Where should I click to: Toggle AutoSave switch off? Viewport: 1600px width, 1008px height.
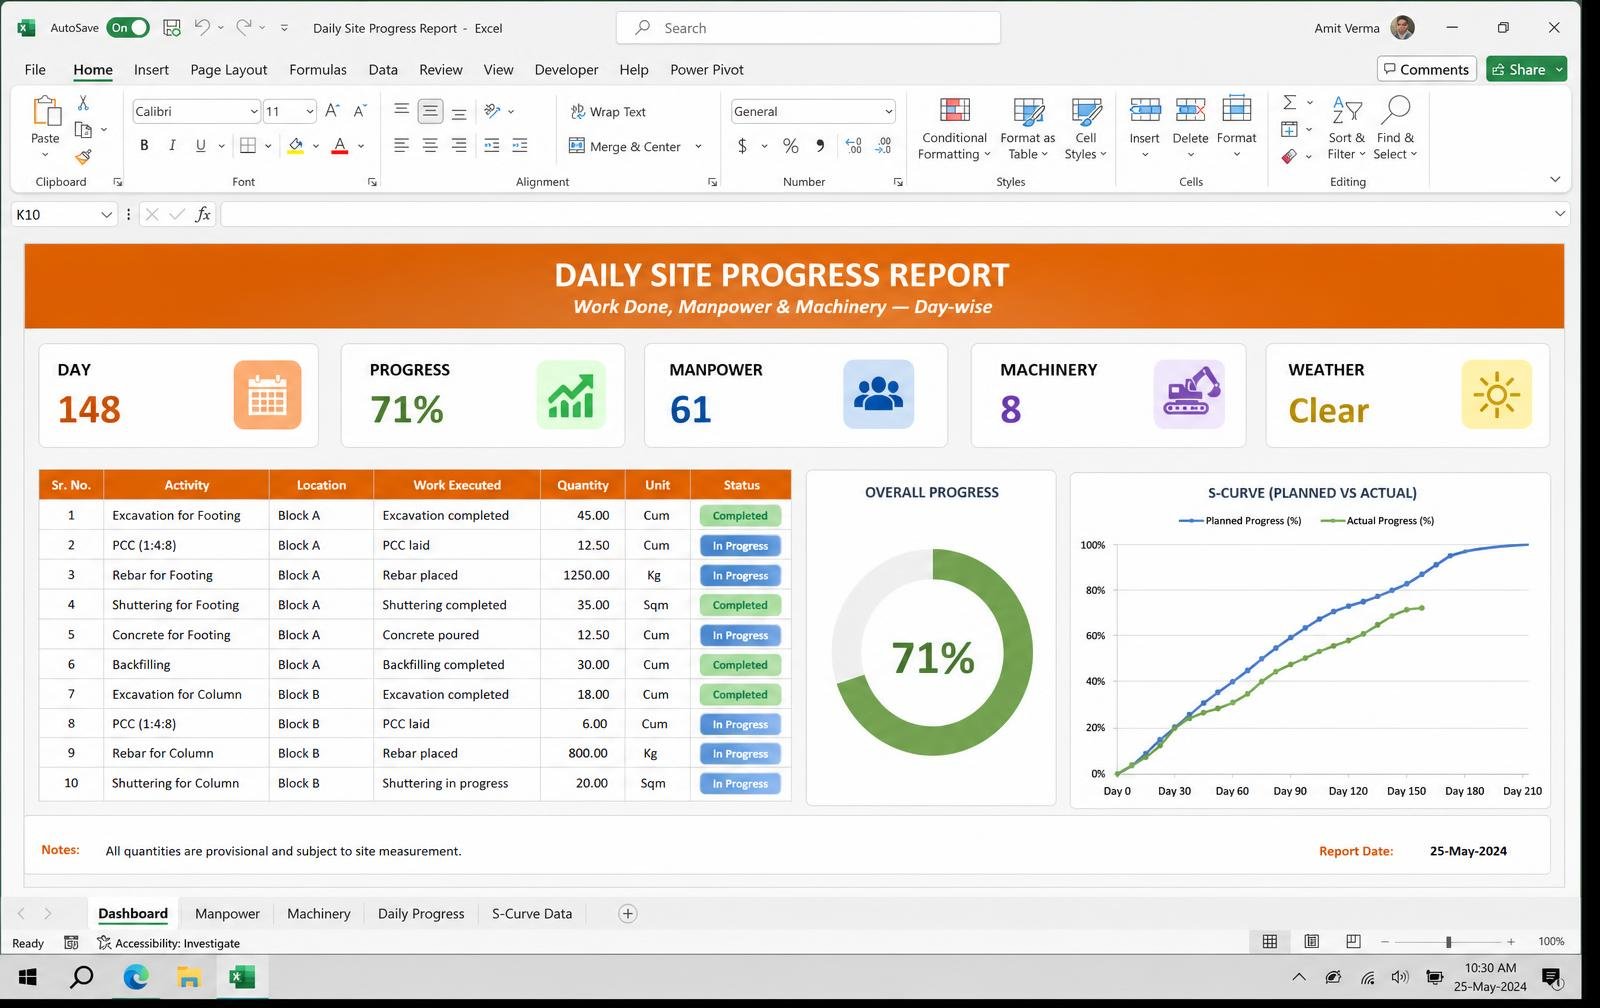(128, 28)
